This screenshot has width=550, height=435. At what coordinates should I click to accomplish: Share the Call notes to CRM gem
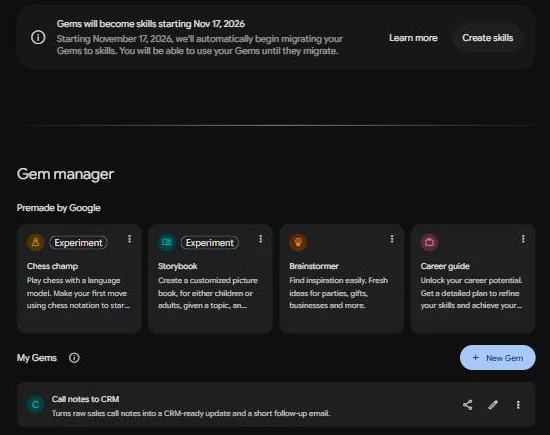pyautogui.click(x=468, y=405)
